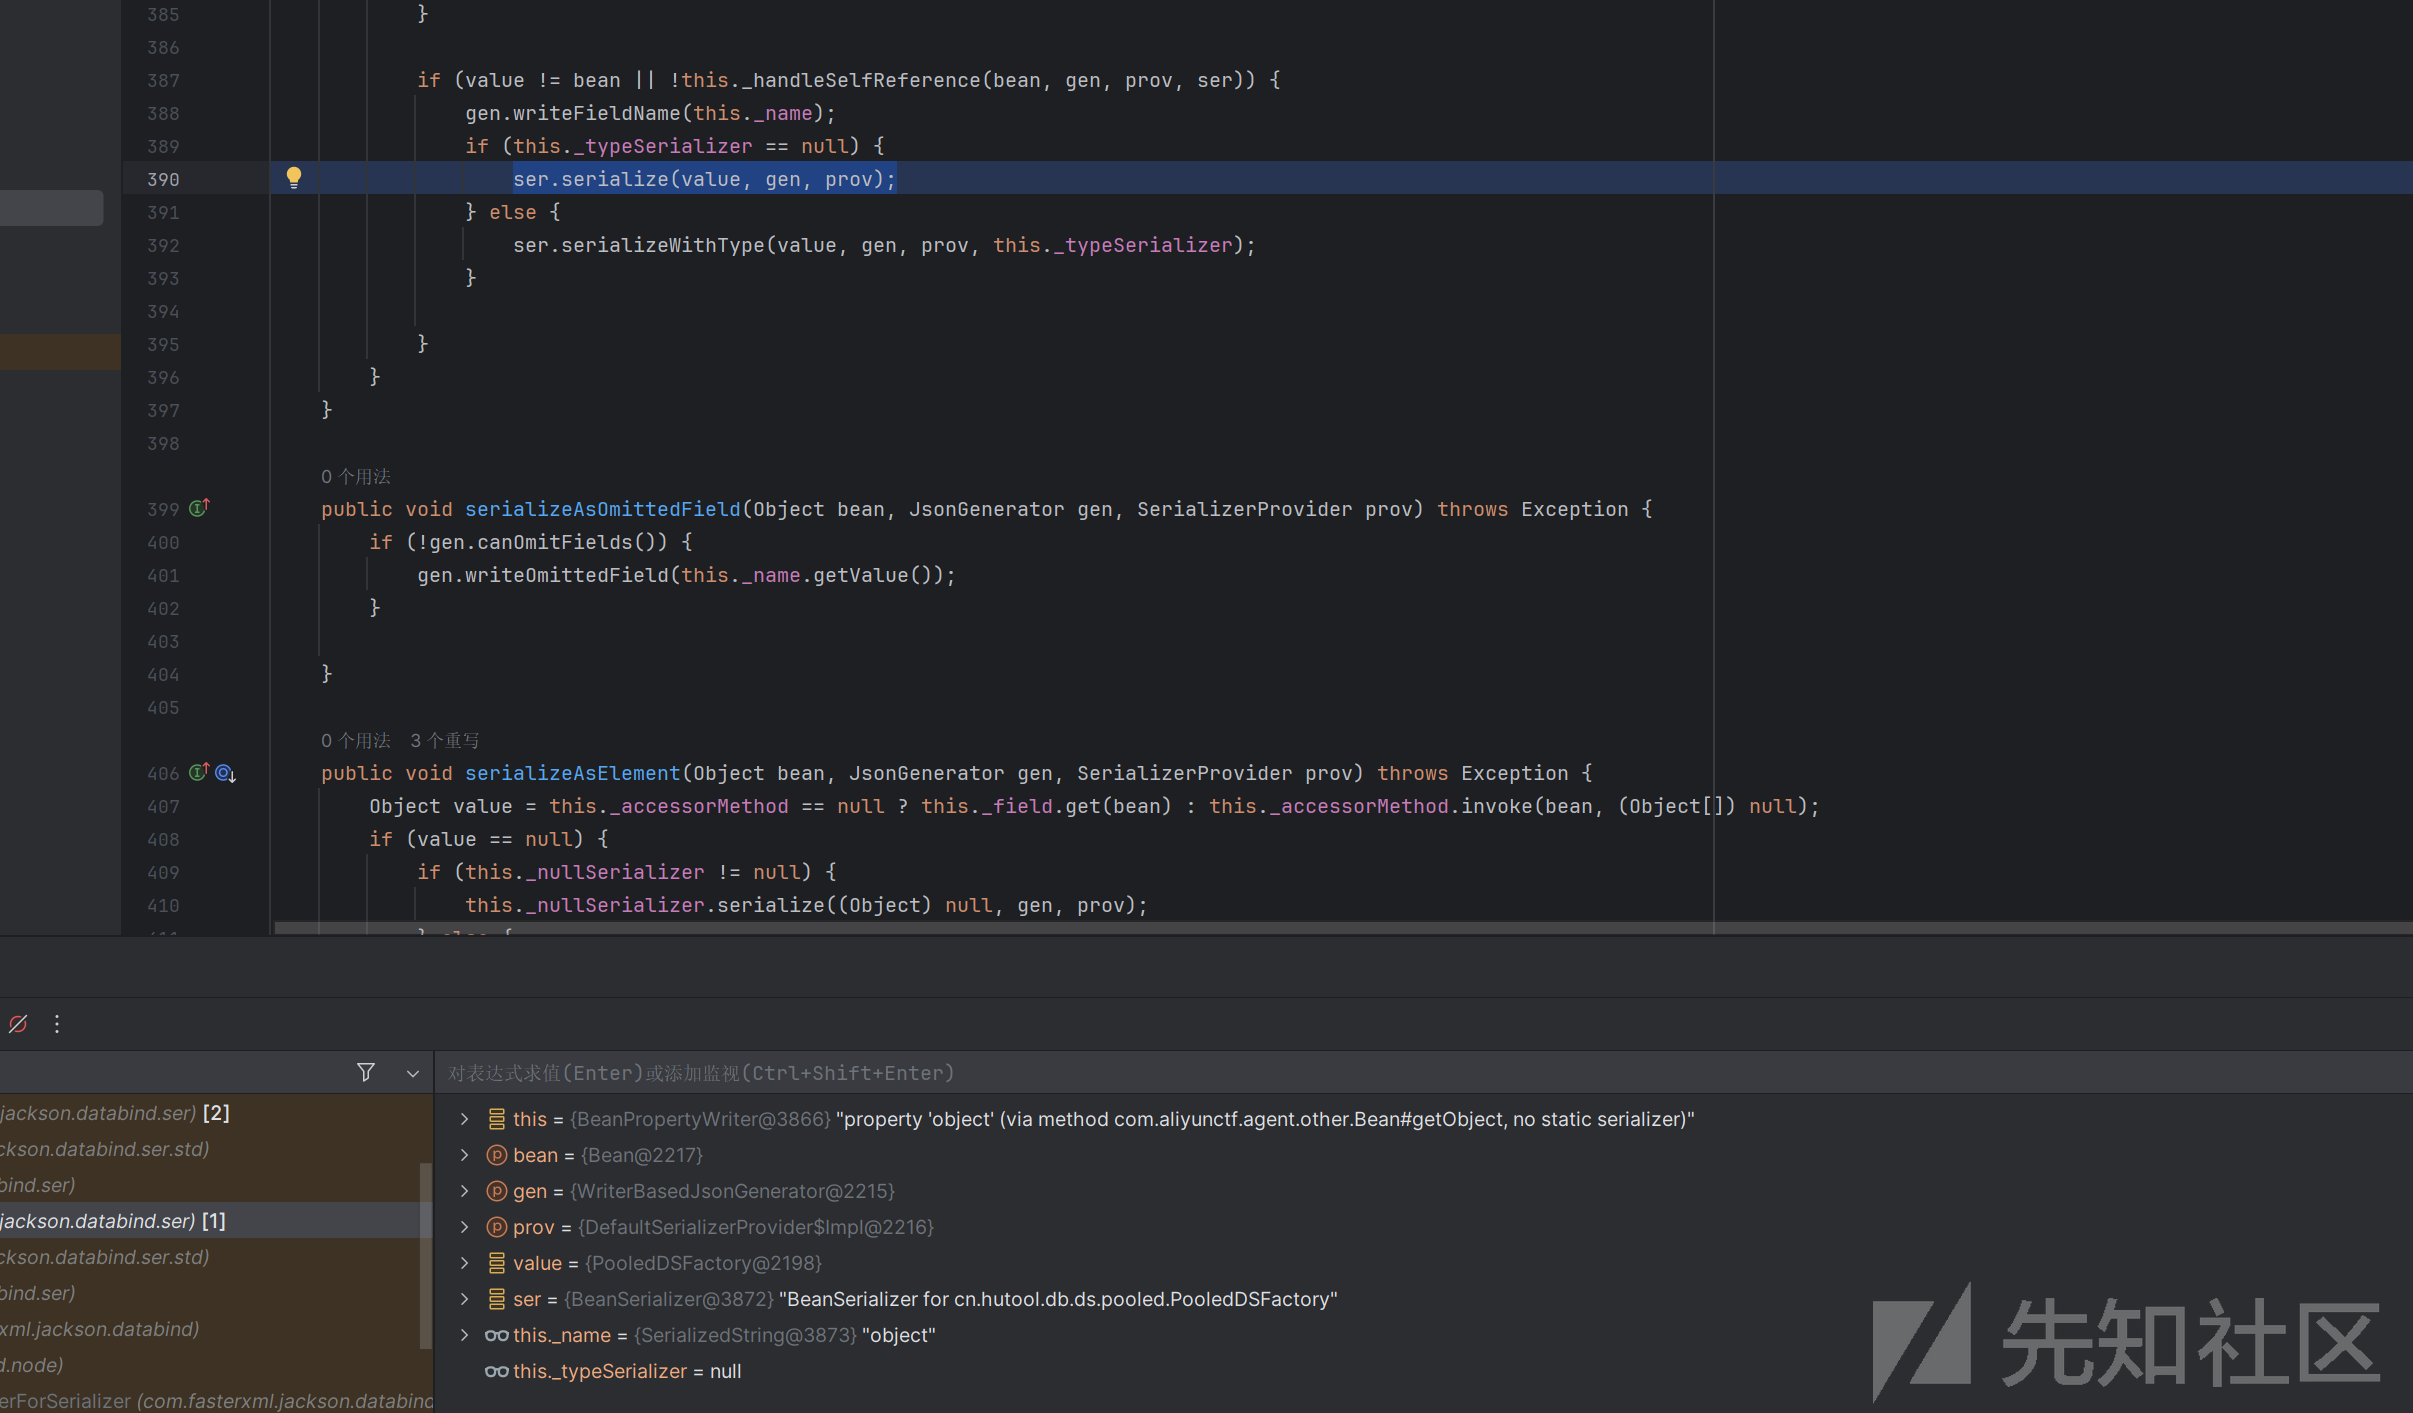
Task: Click 'ser.serialize(value, gen, prov);' on line 390
Action: [704, 179]
